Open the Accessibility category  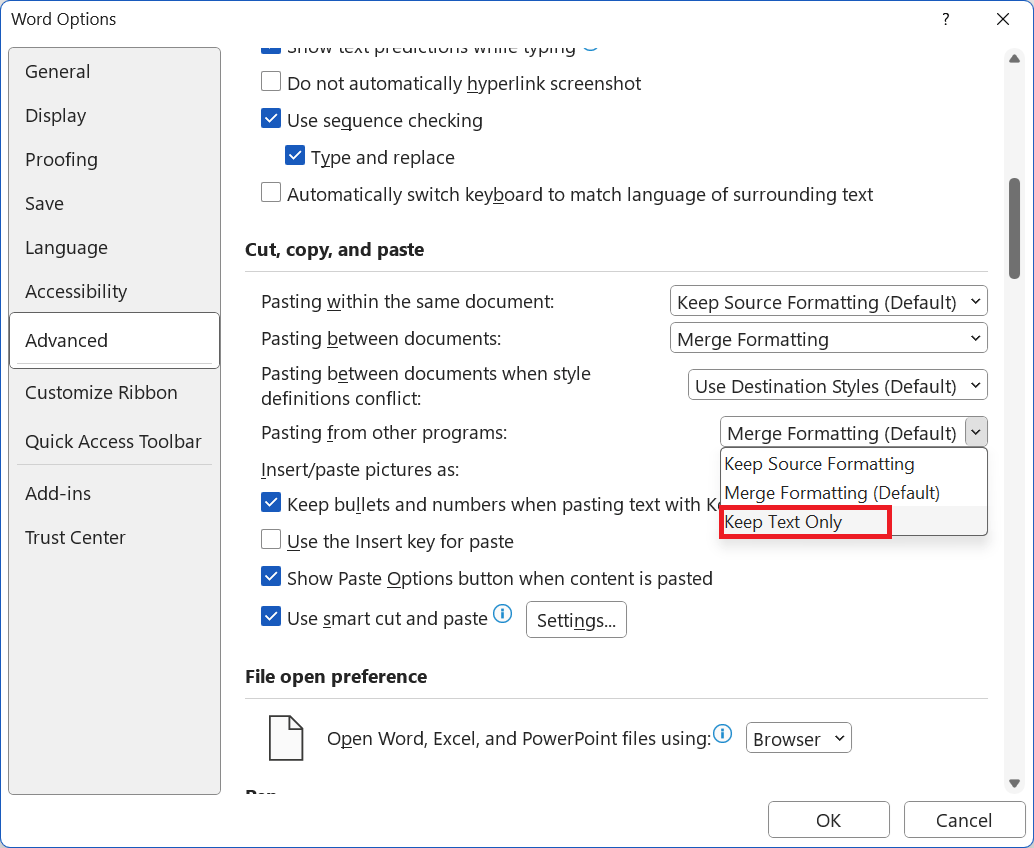point(115,291)
